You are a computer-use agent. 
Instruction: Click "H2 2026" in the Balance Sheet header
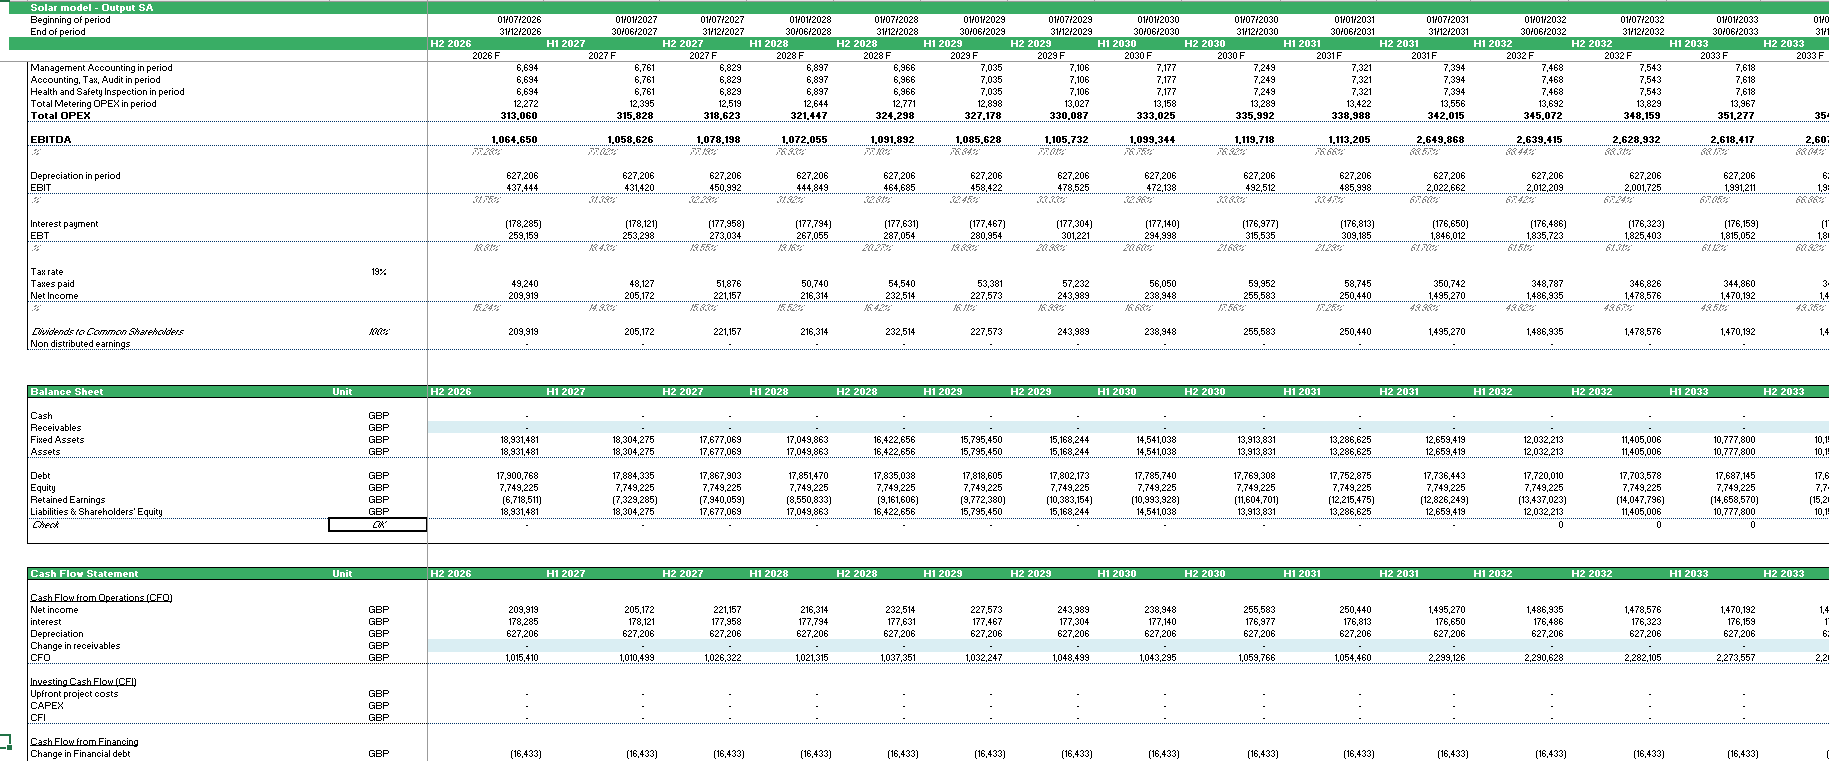pyautogui.click(x=450, y=392)
